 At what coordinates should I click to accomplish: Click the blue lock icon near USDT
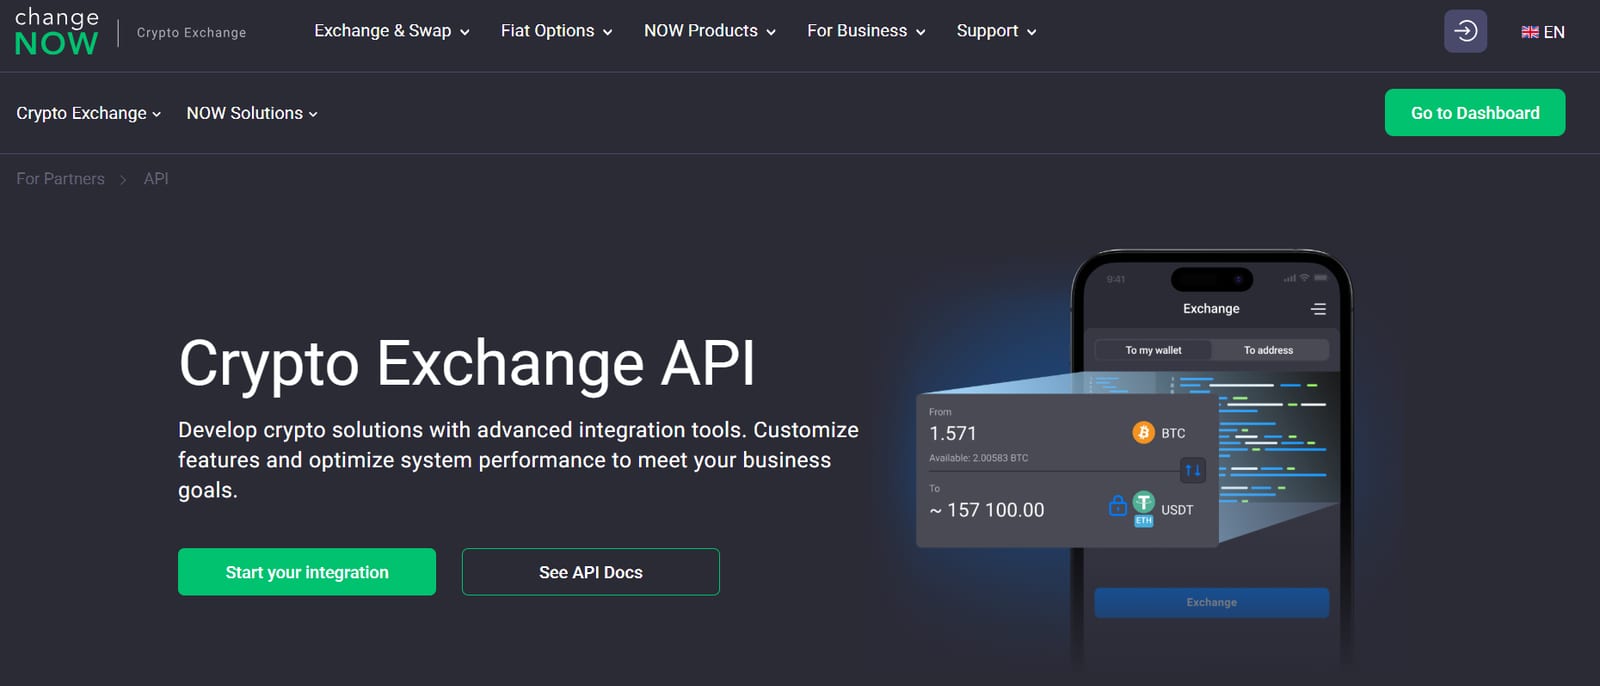pyautogui.click(x=1117, y=507)
